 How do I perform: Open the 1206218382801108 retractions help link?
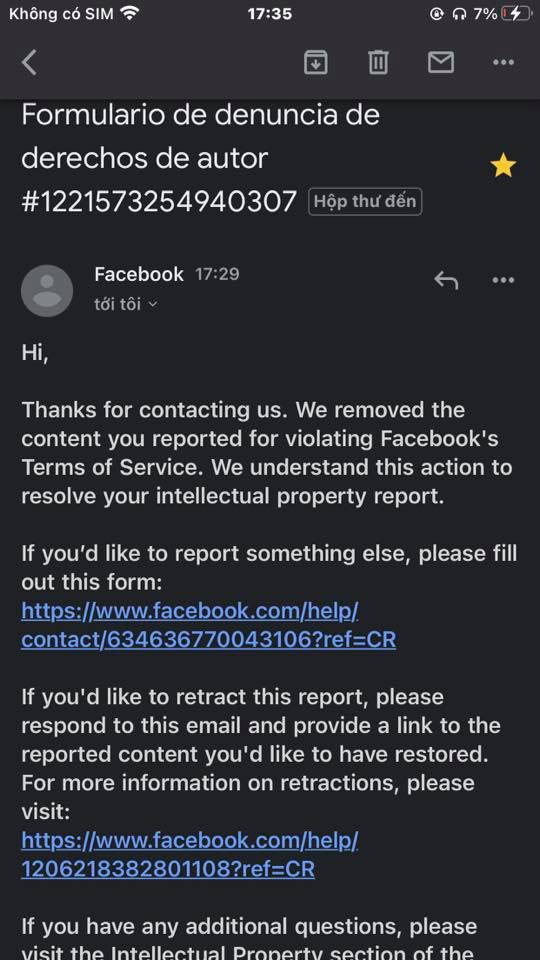coord(190,855)
